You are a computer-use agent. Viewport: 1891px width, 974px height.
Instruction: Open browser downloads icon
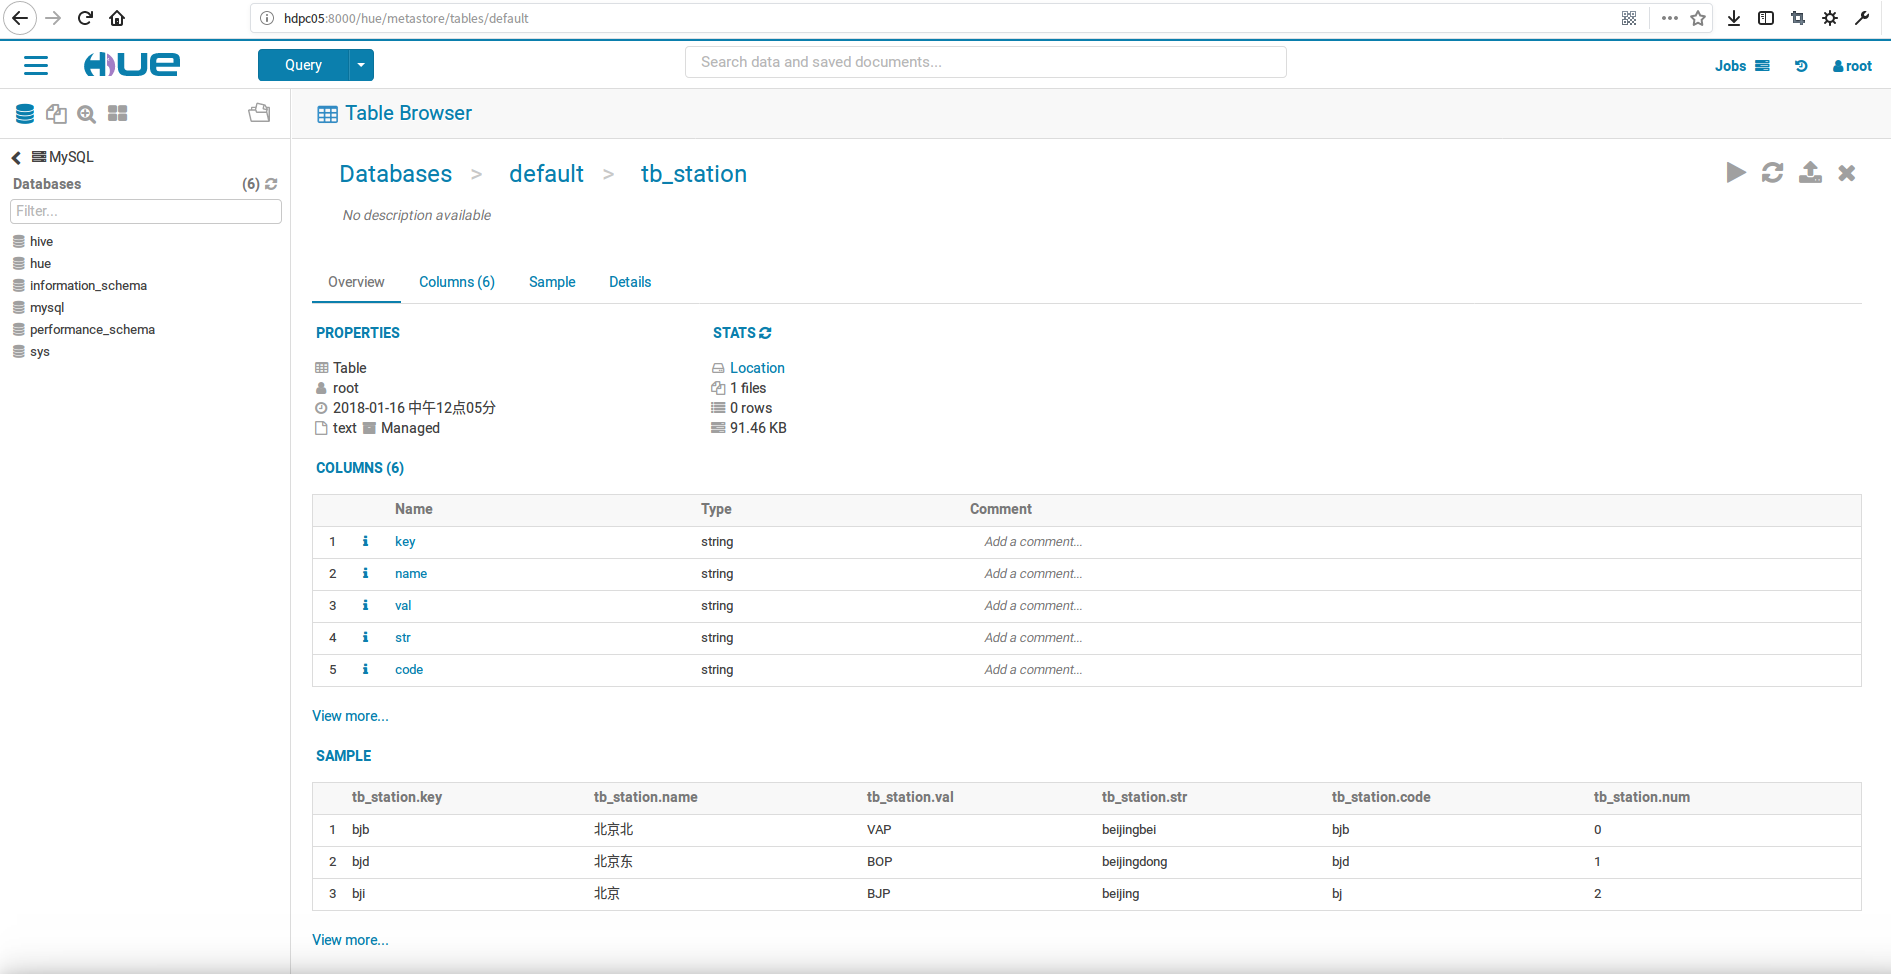(x=1734, y=18)
